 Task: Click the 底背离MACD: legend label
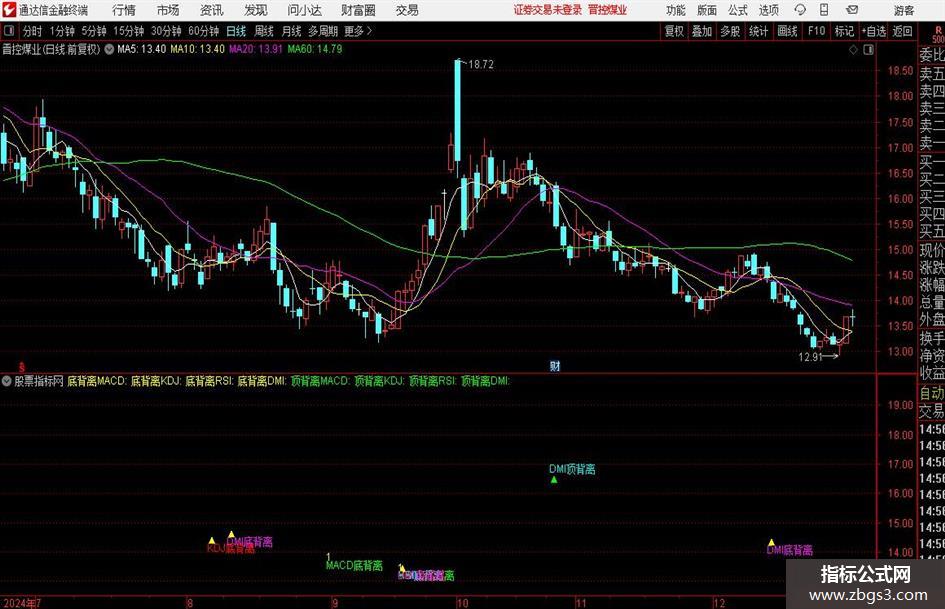click(x=97, y=381)
